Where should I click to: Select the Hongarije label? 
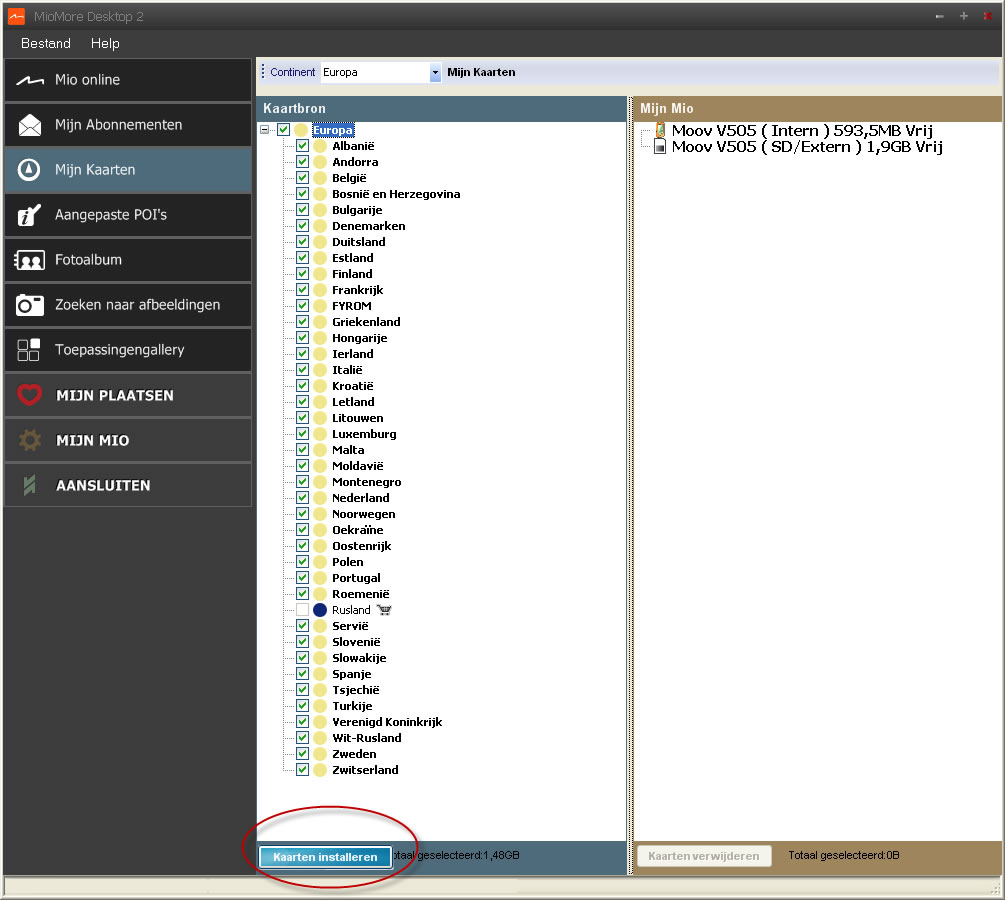pyautogui.click(x=360, y=338)
